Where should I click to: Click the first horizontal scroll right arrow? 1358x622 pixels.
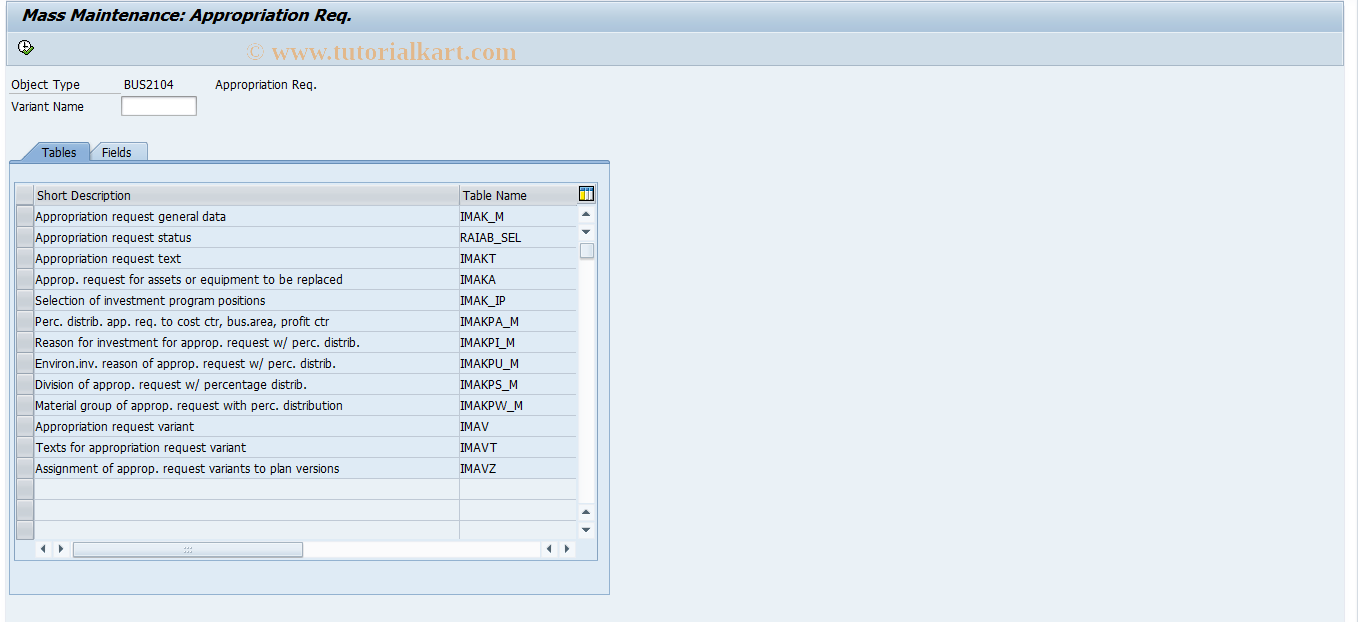pos(61,549)
